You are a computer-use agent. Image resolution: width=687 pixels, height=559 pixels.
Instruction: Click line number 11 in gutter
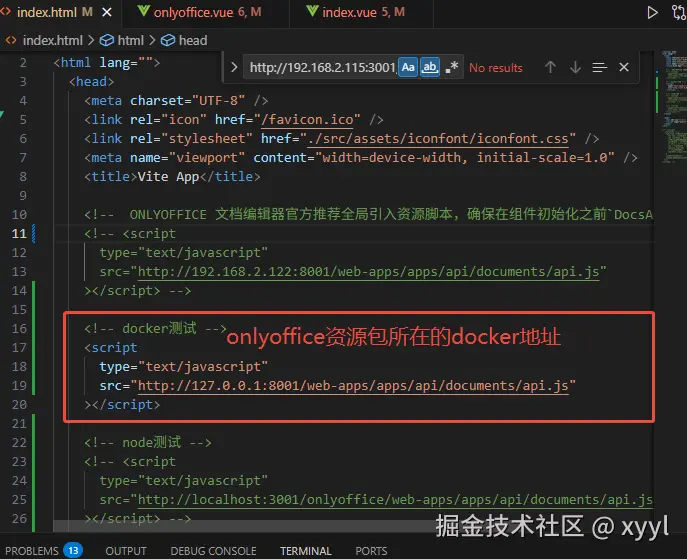pos(19,234)
